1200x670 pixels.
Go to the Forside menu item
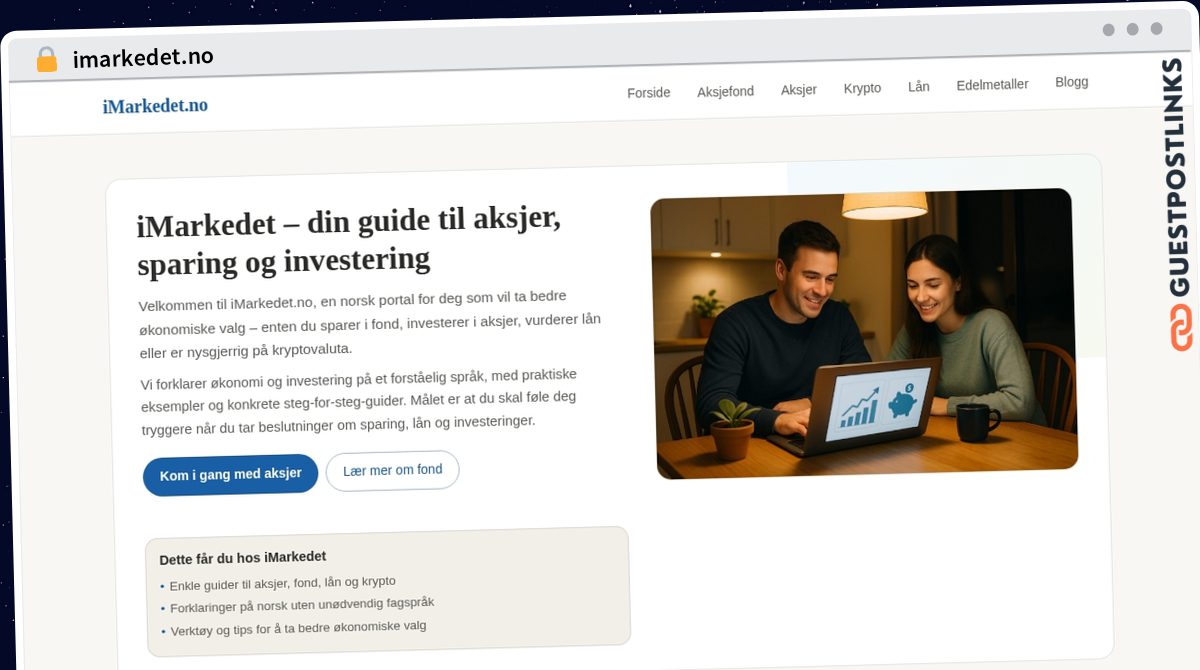pos(648,92)
